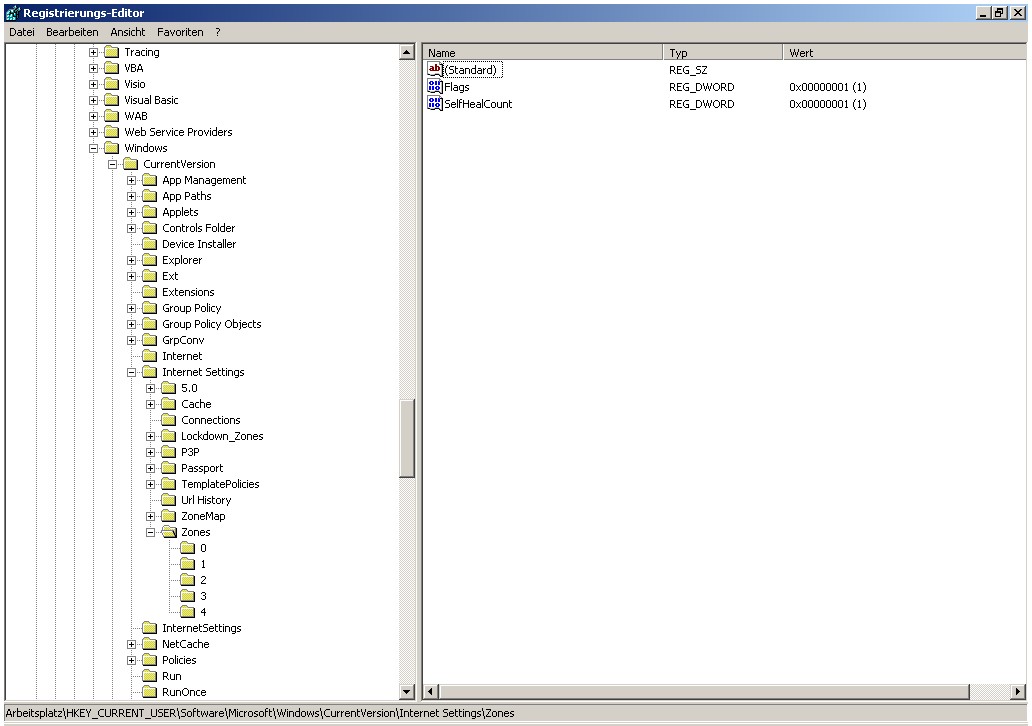Click the zone 0 folder icon
Screen dimensions: 1032x726
click(x=188, y=548)
